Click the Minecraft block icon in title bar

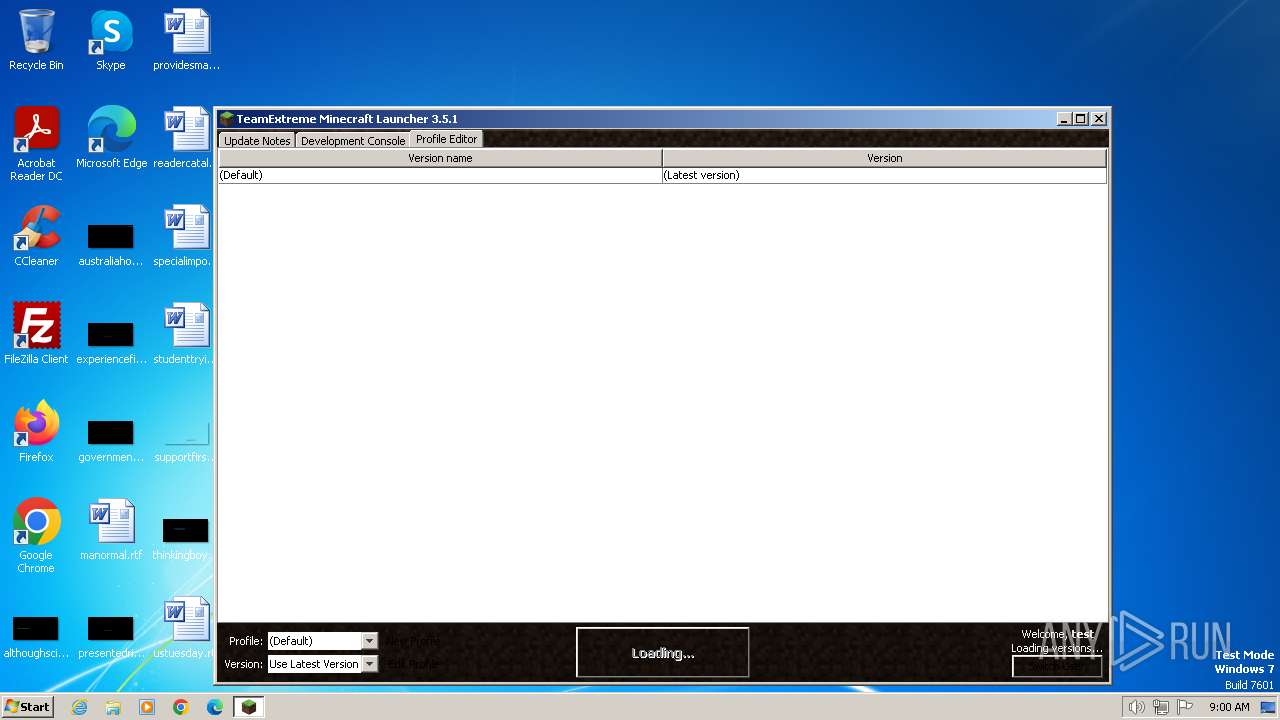[x=227, y=119]
